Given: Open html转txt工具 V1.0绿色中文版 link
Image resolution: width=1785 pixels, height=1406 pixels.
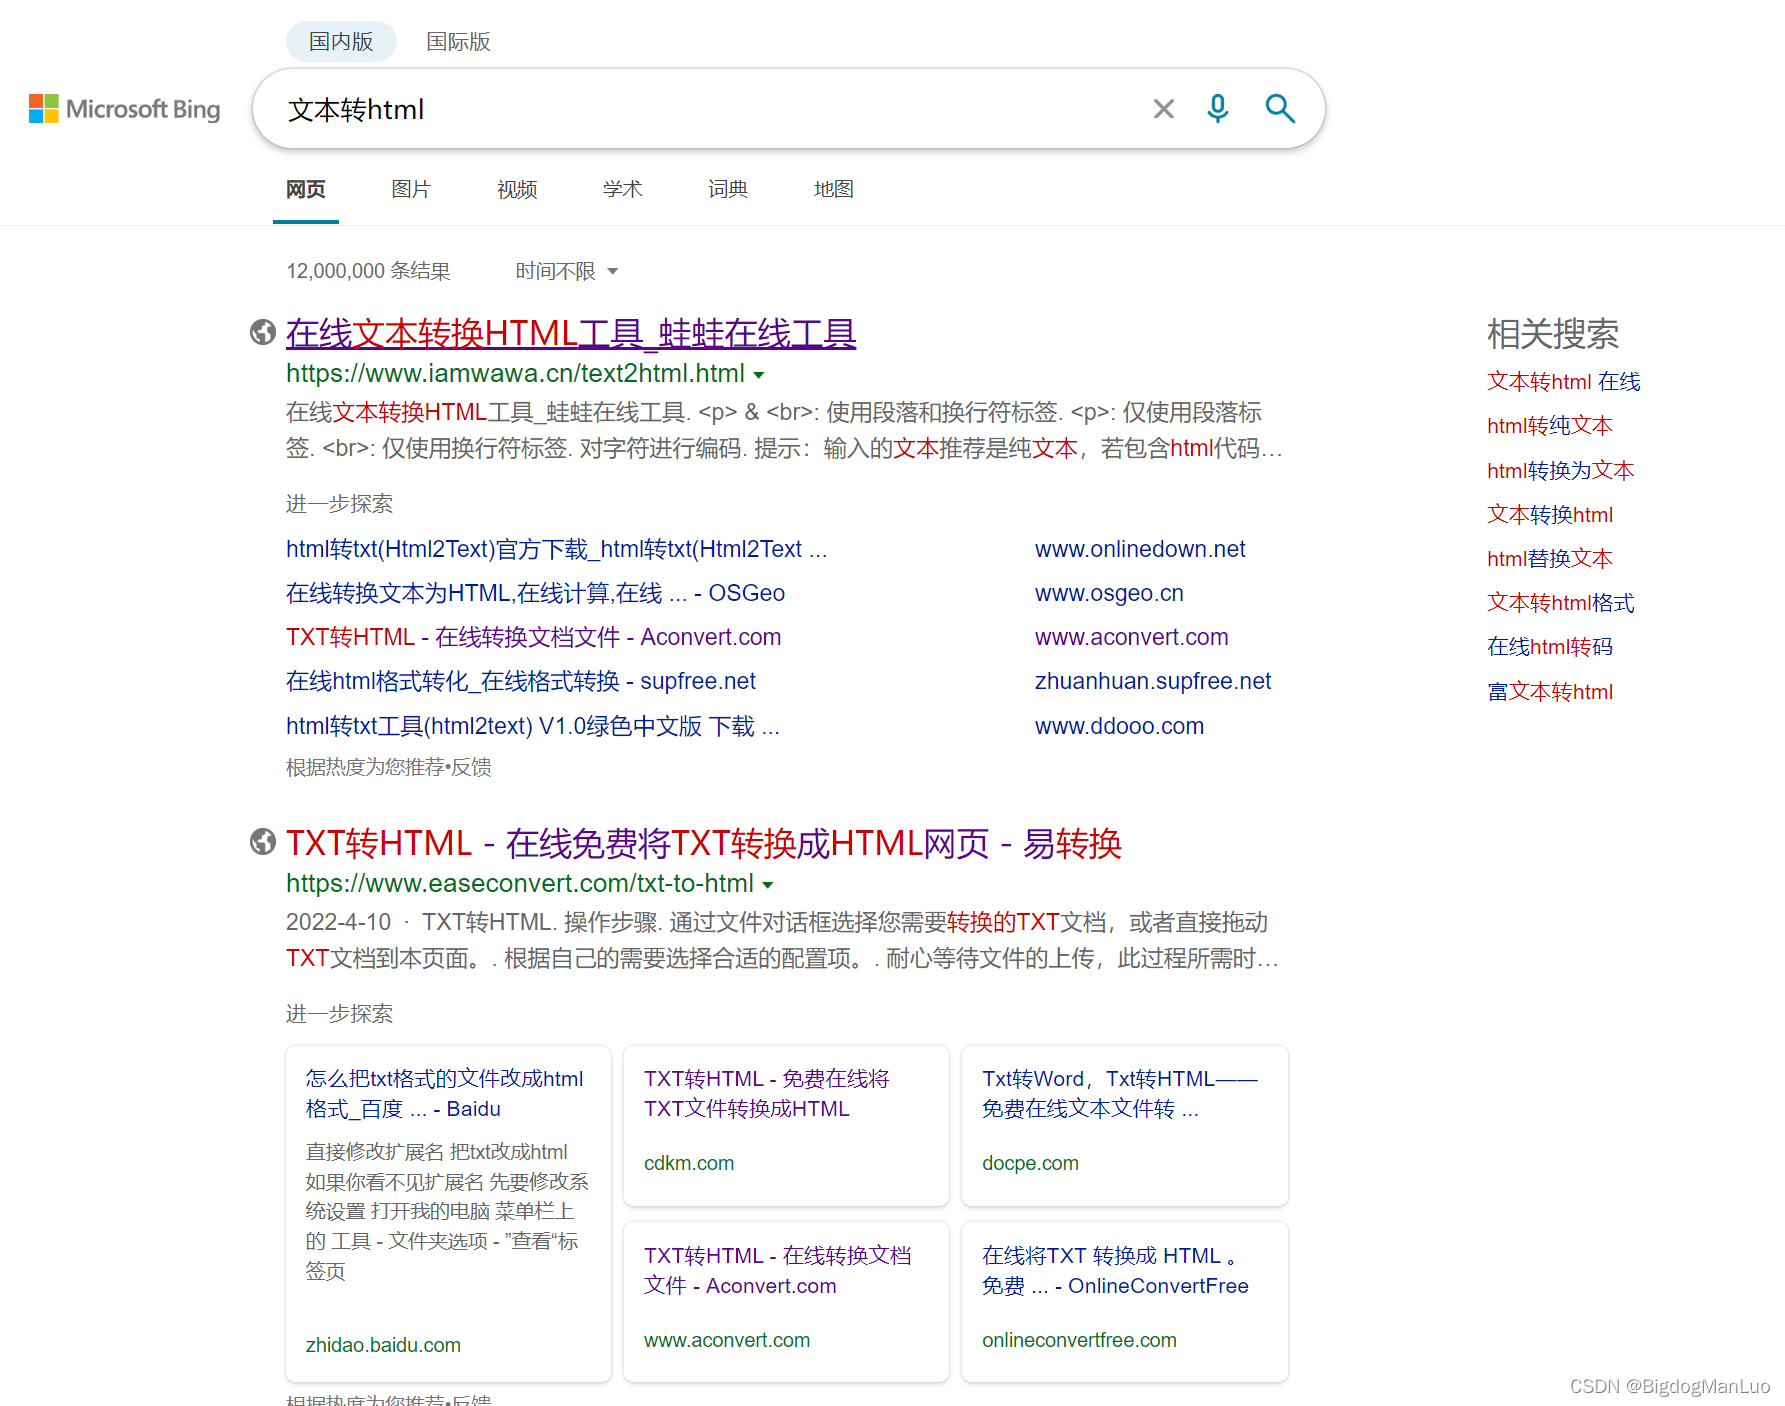Looking at the screenshot, I should pos(533,726).
